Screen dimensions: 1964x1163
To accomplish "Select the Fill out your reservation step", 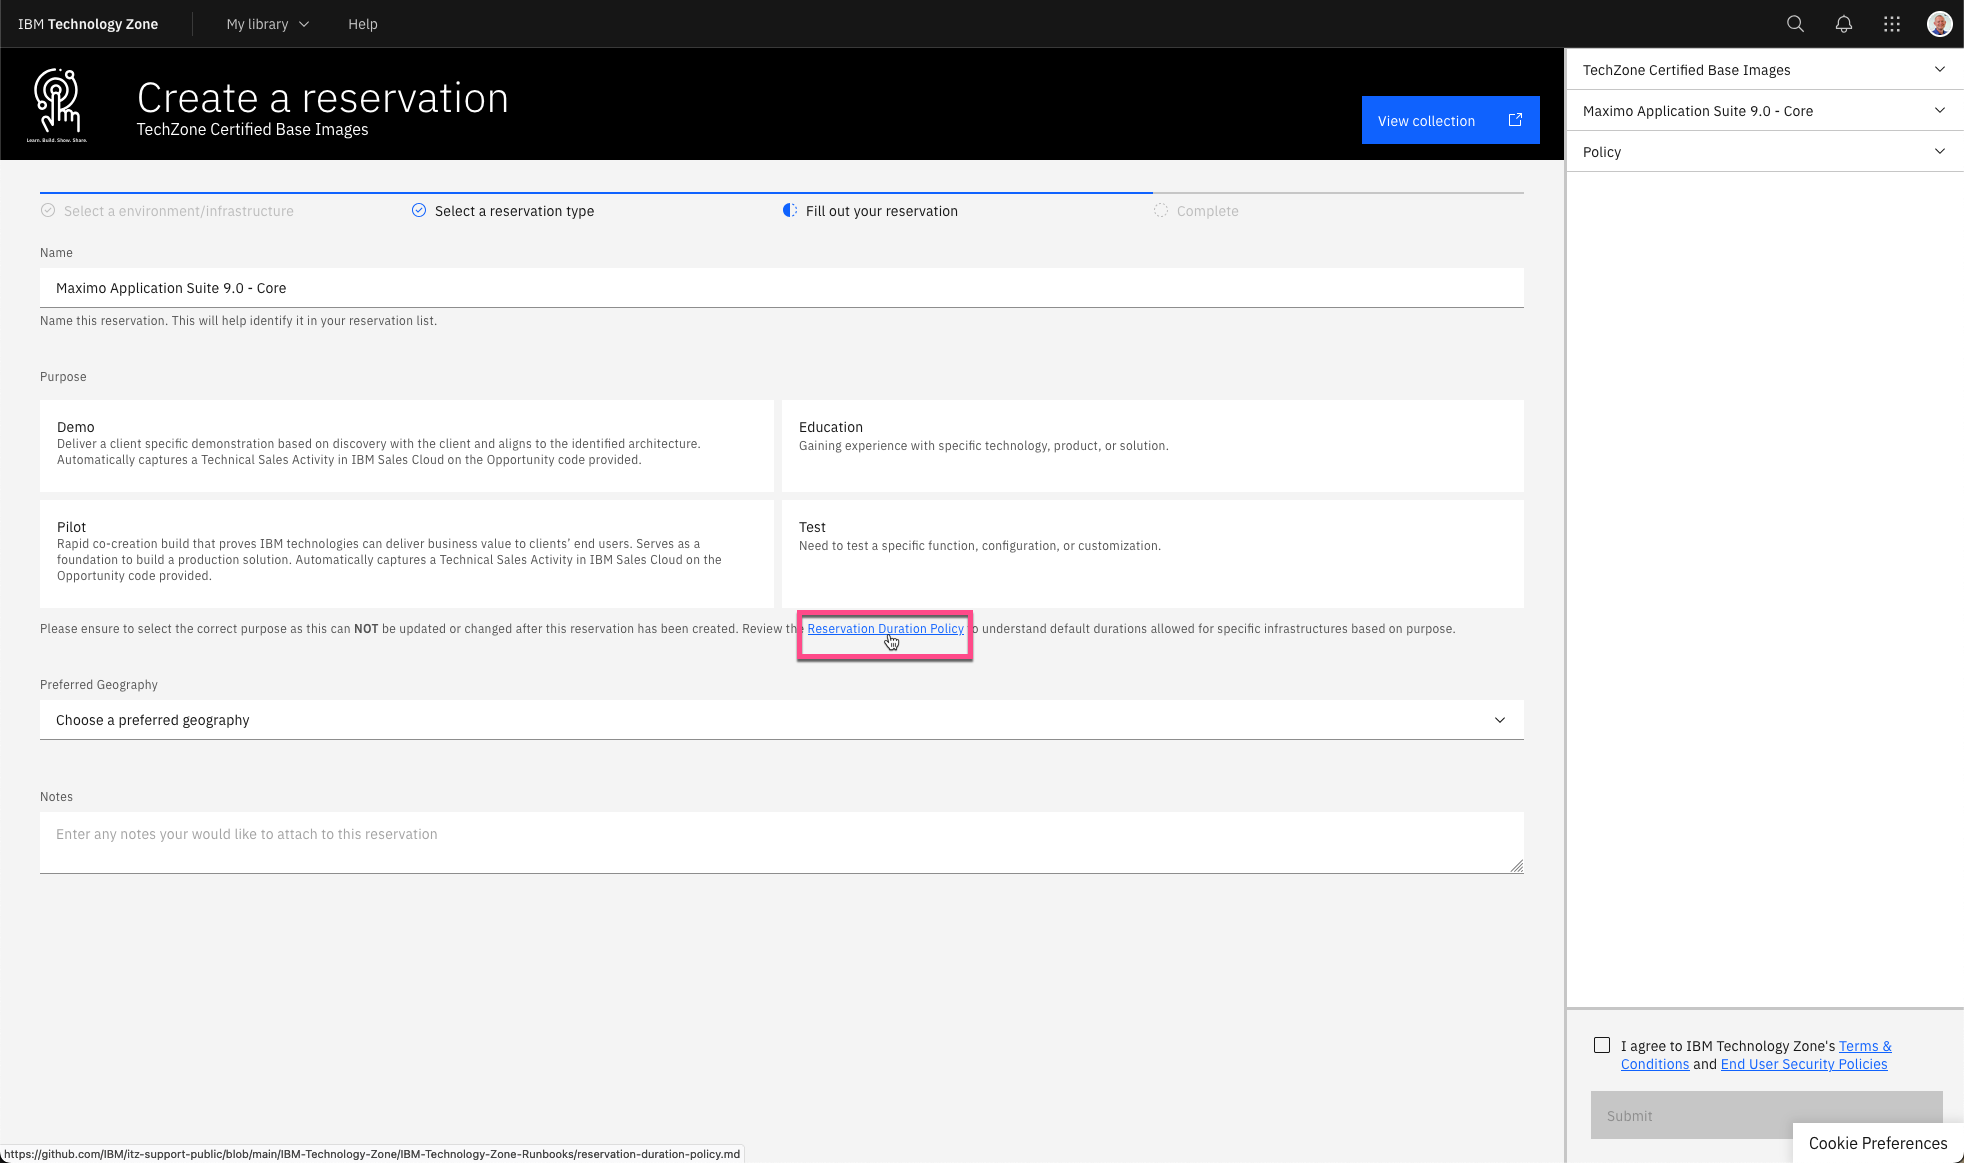I will pyautogui.click(x=882, y=211).
